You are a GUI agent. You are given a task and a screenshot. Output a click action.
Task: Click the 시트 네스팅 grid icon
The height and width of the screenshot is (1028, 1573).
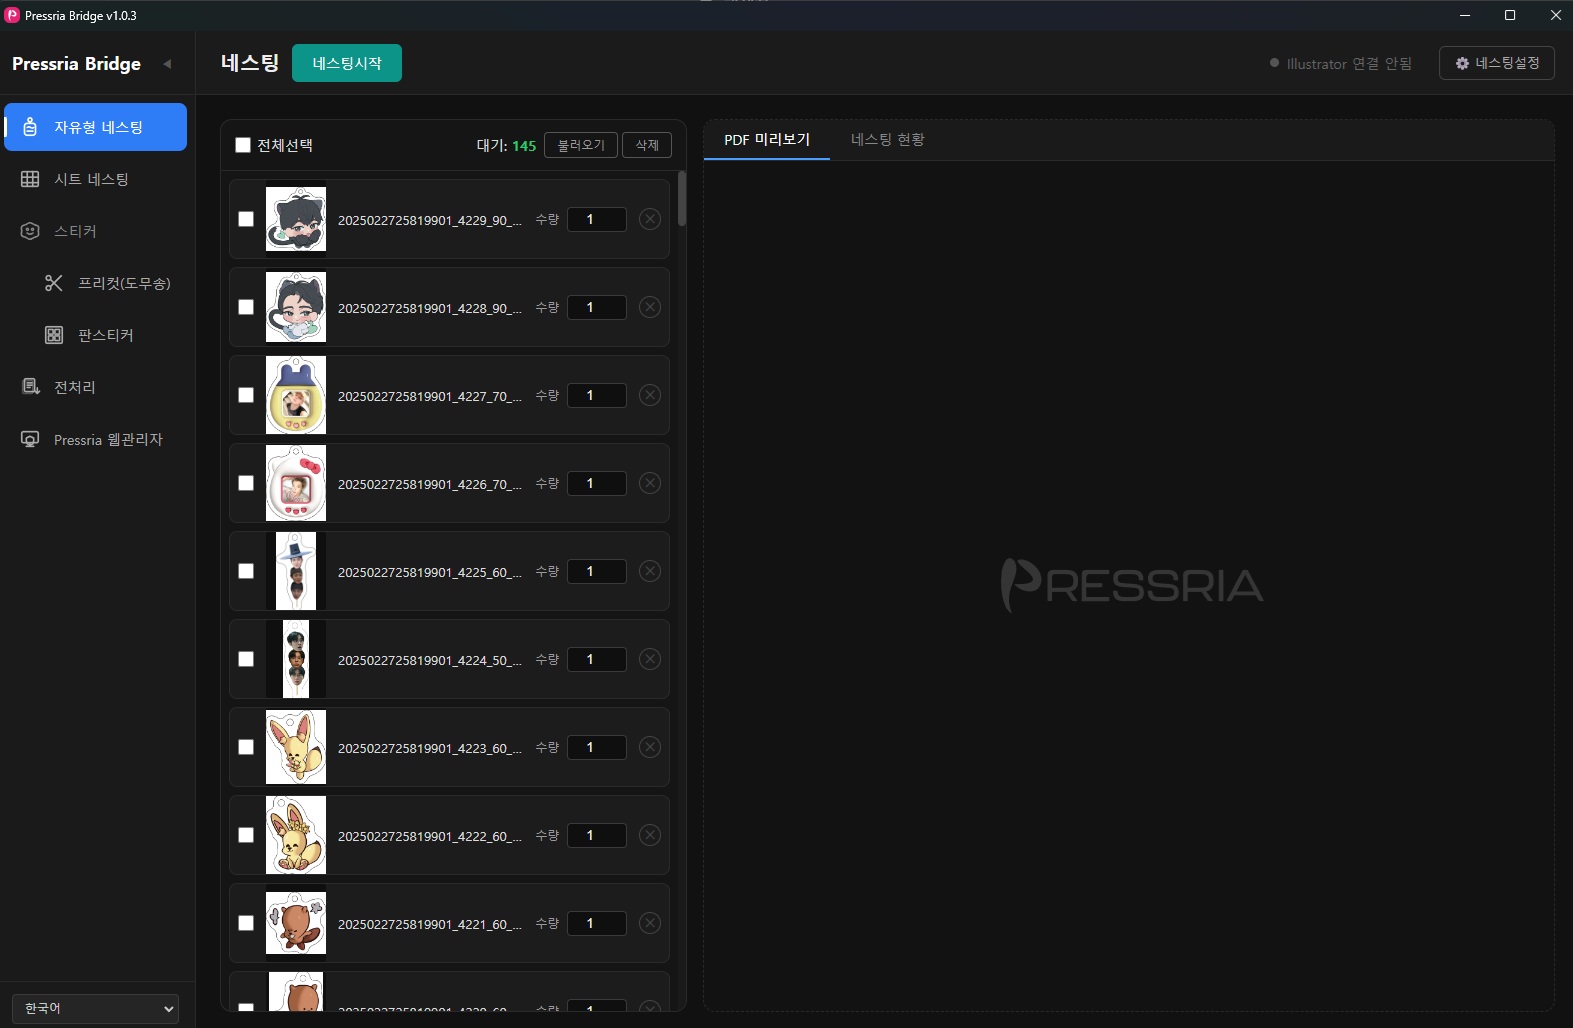[x=30, y=179]
